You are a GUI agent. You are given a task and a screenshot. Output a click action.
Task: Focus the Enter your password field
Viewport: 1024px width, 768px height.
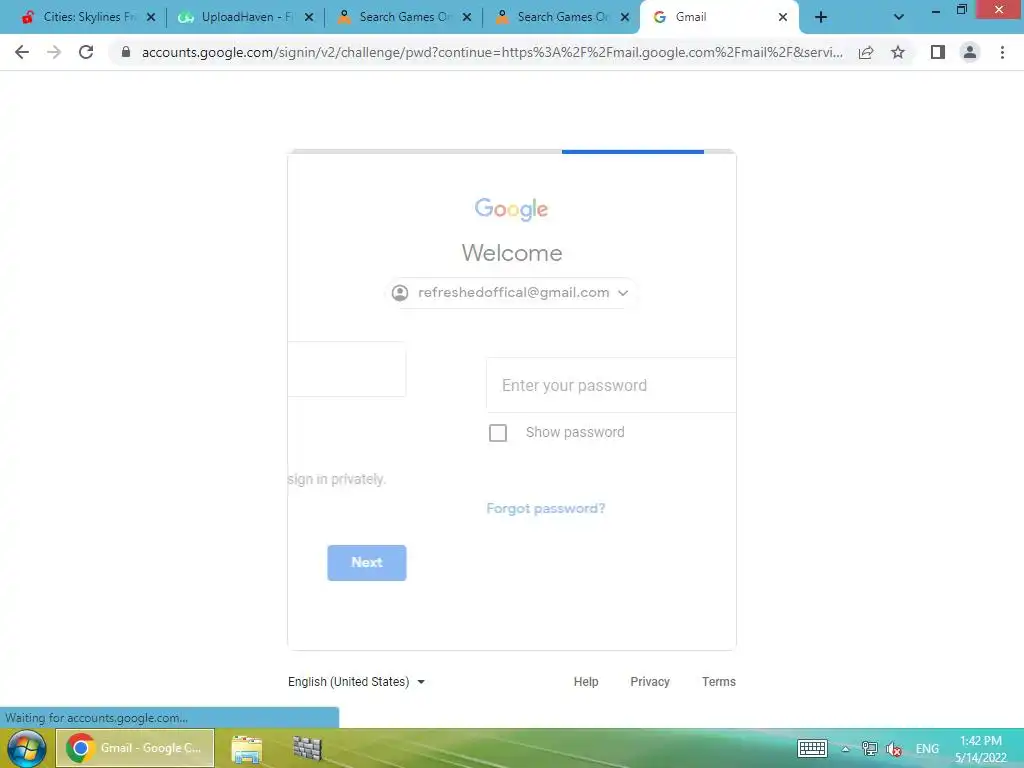(x=611, y=385)
